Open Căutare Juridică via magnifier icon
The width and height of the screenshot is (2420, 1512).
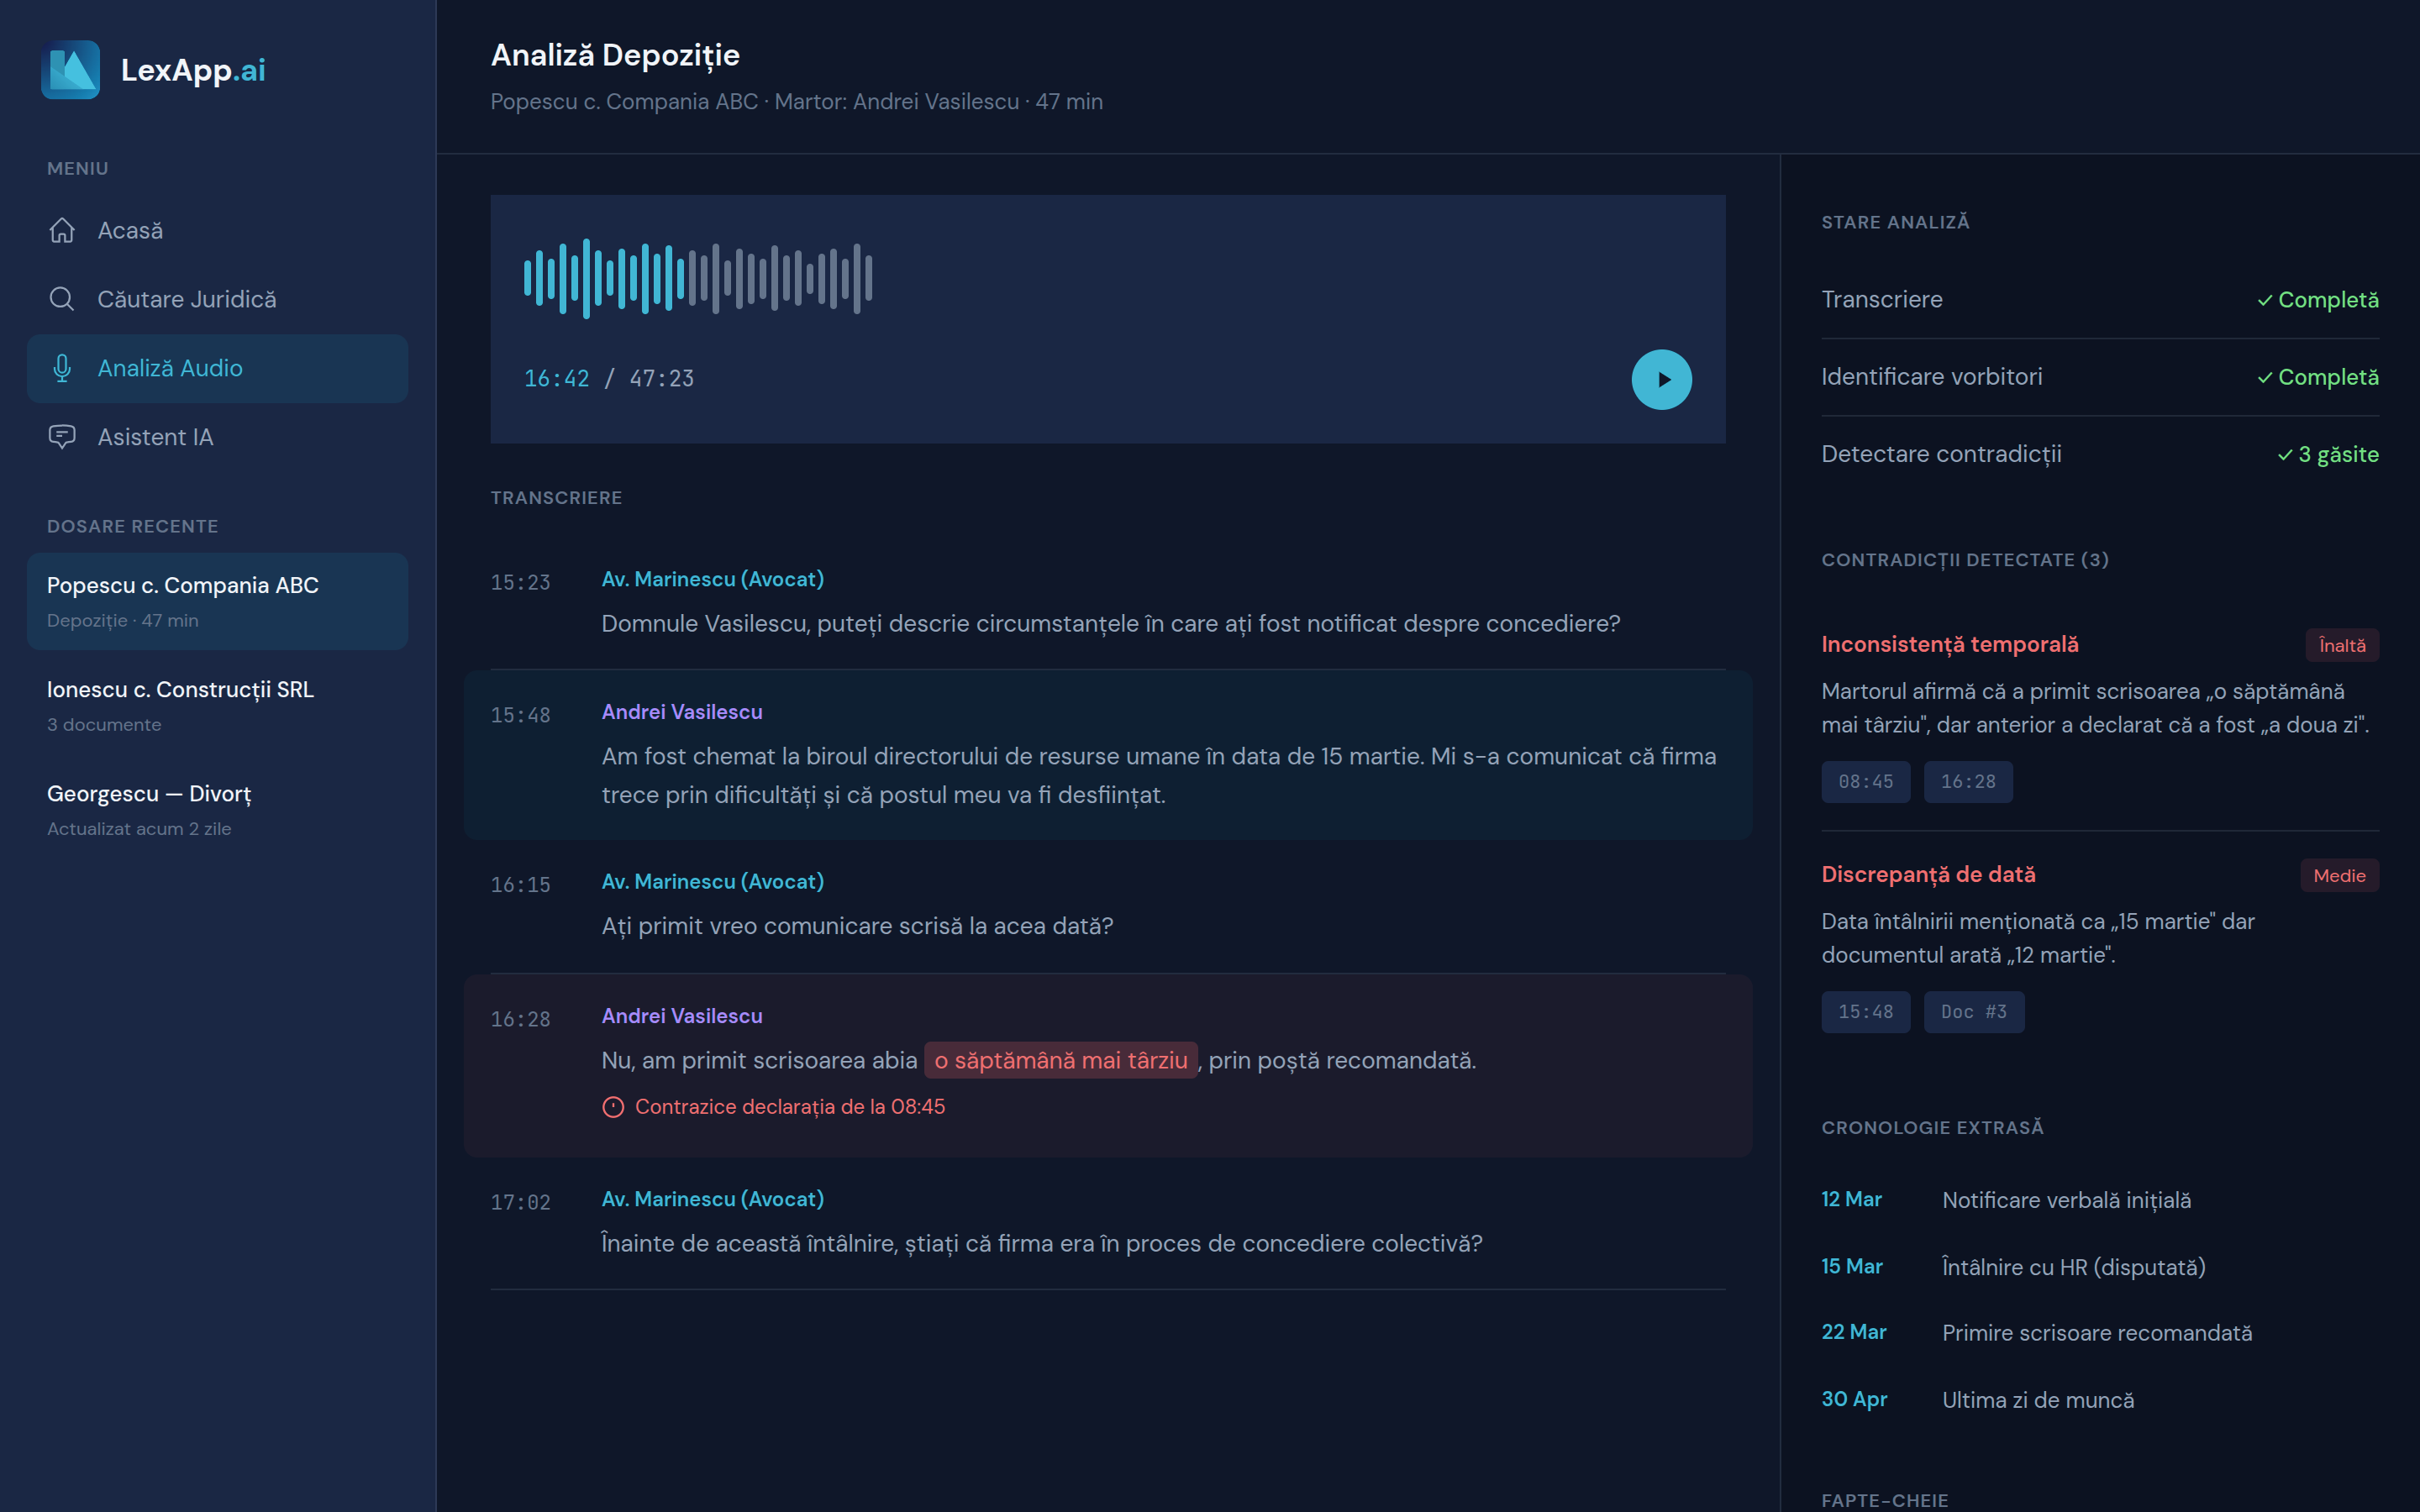(x=62, y=298)
